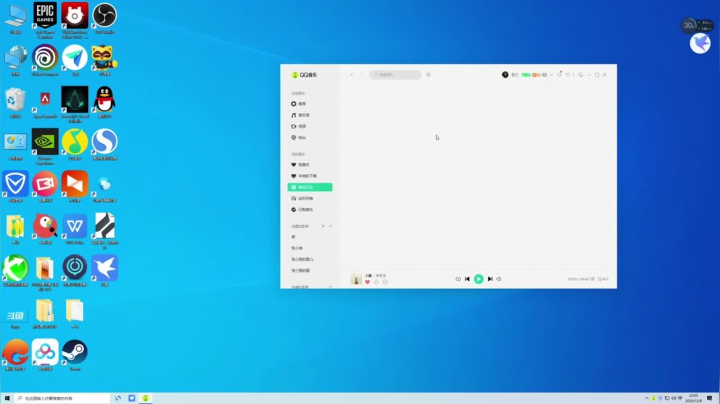This screenshot has width=720, height=404.
Task: Open Baidu Netdisk desktop shortcut
Action: coord(45,355)
